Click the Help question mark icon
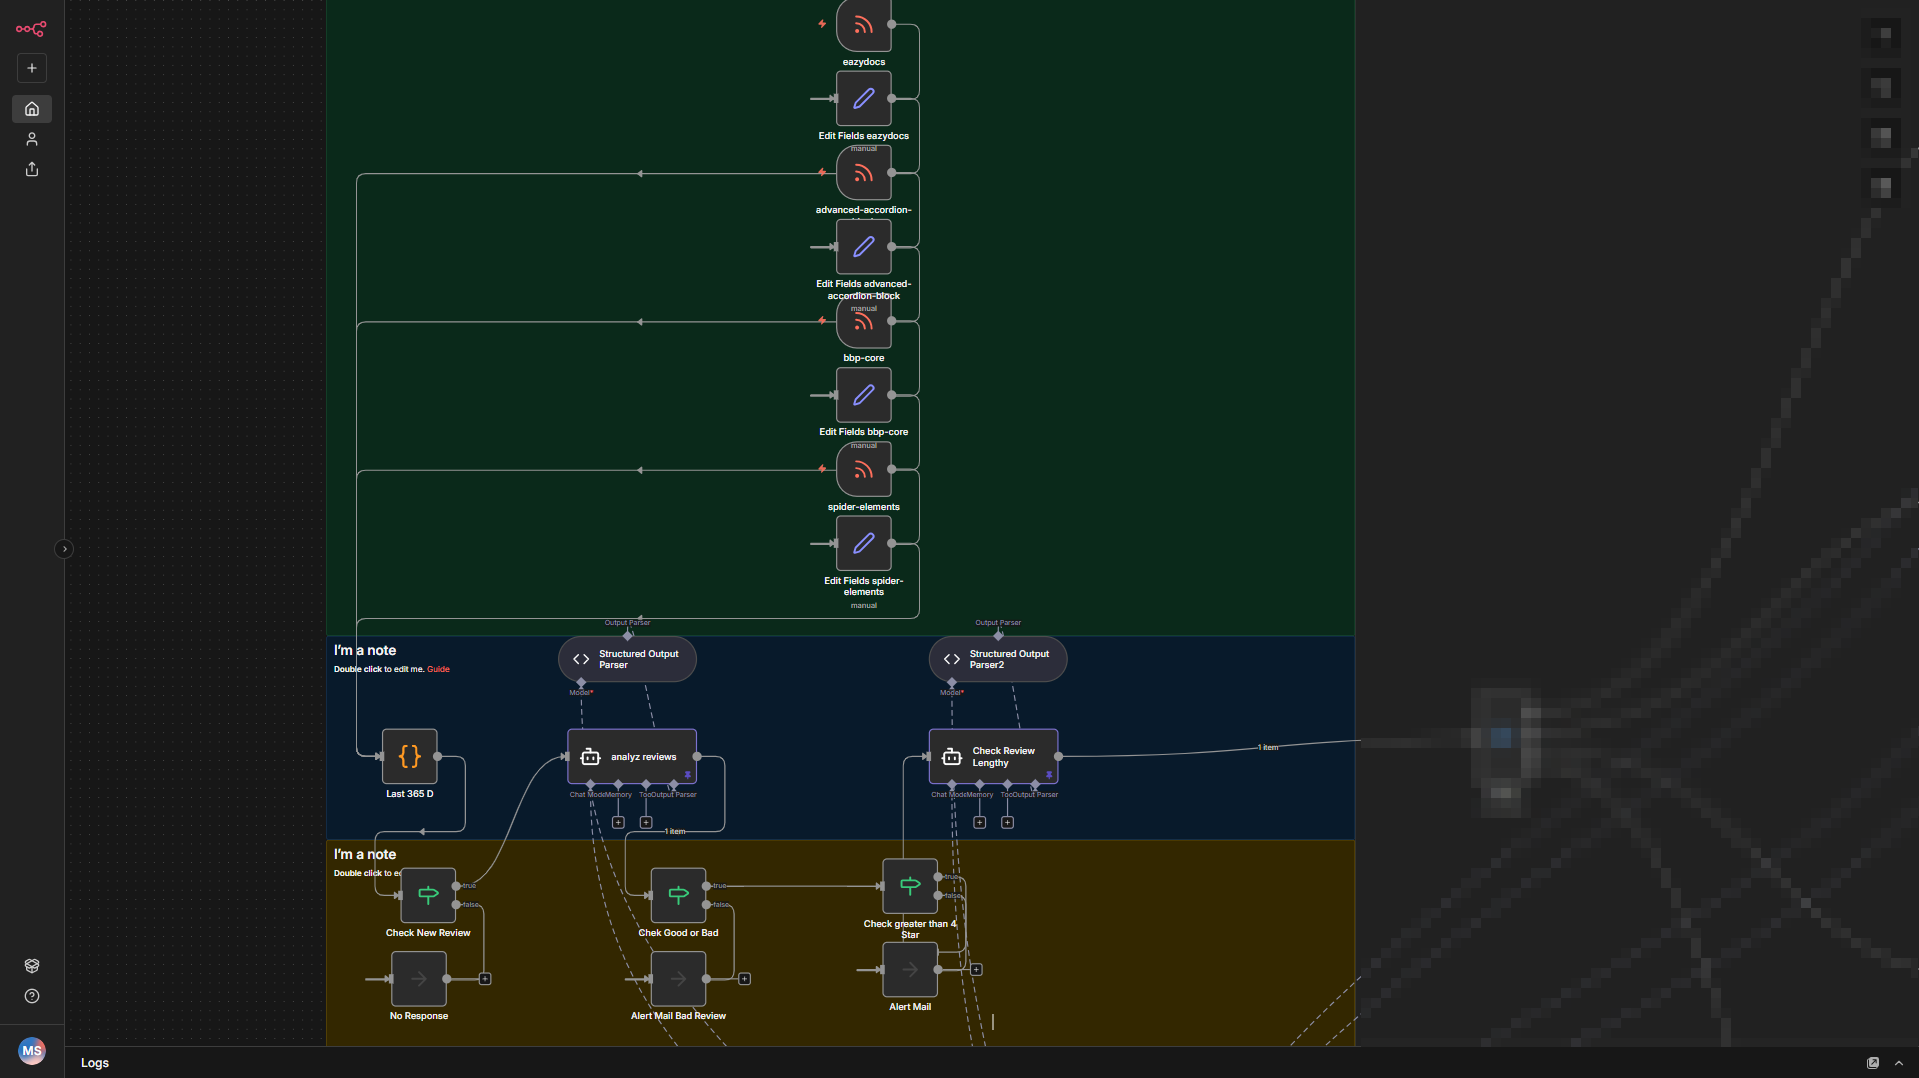Screen dimensions: 1919x1078 click(32, 996)
